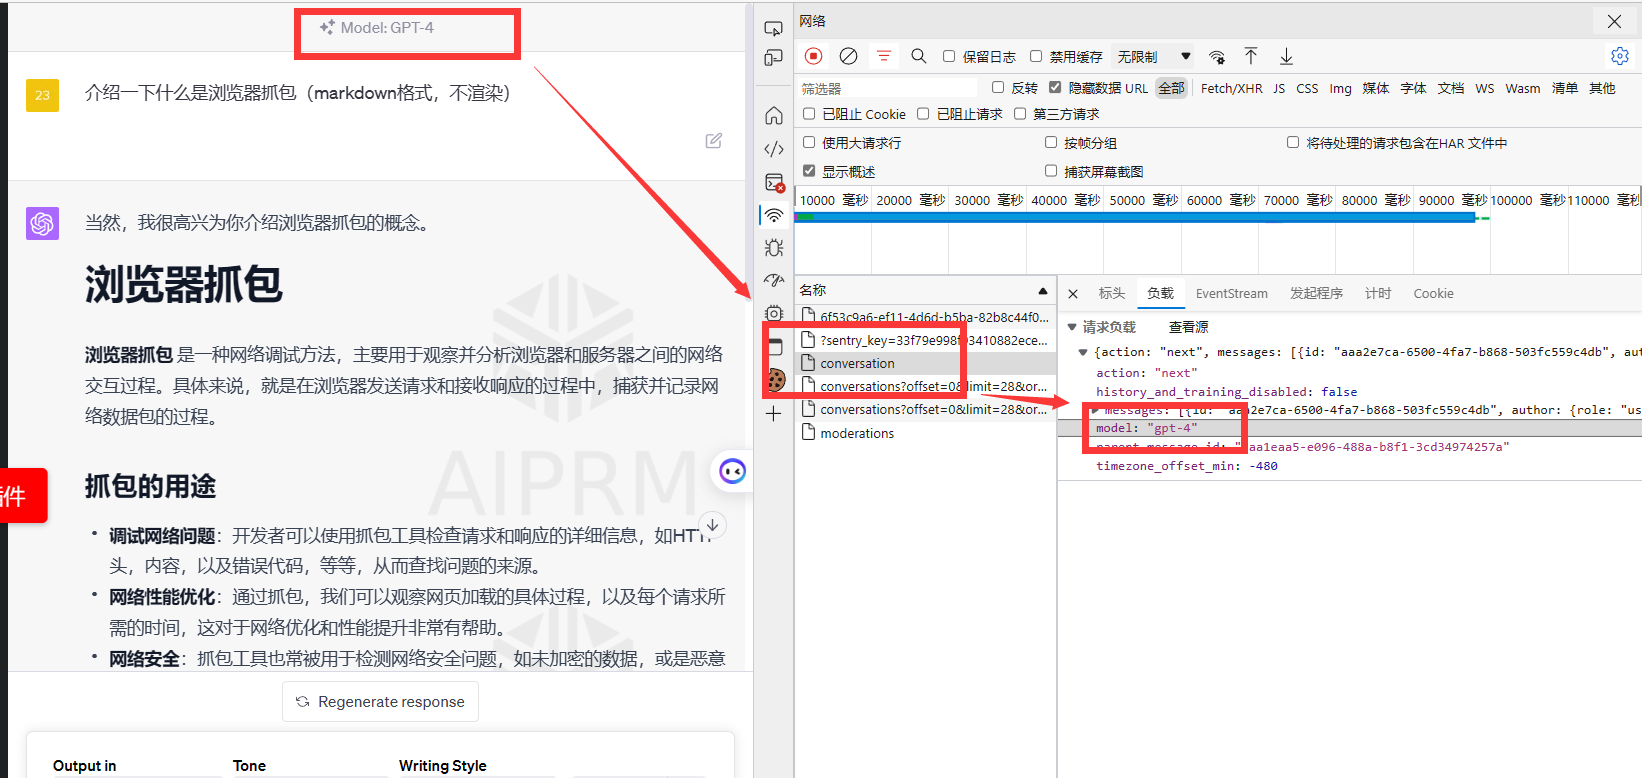Enable 使用大请求行 checkbox
1642x778 pixels.
[x=809, y=142]
